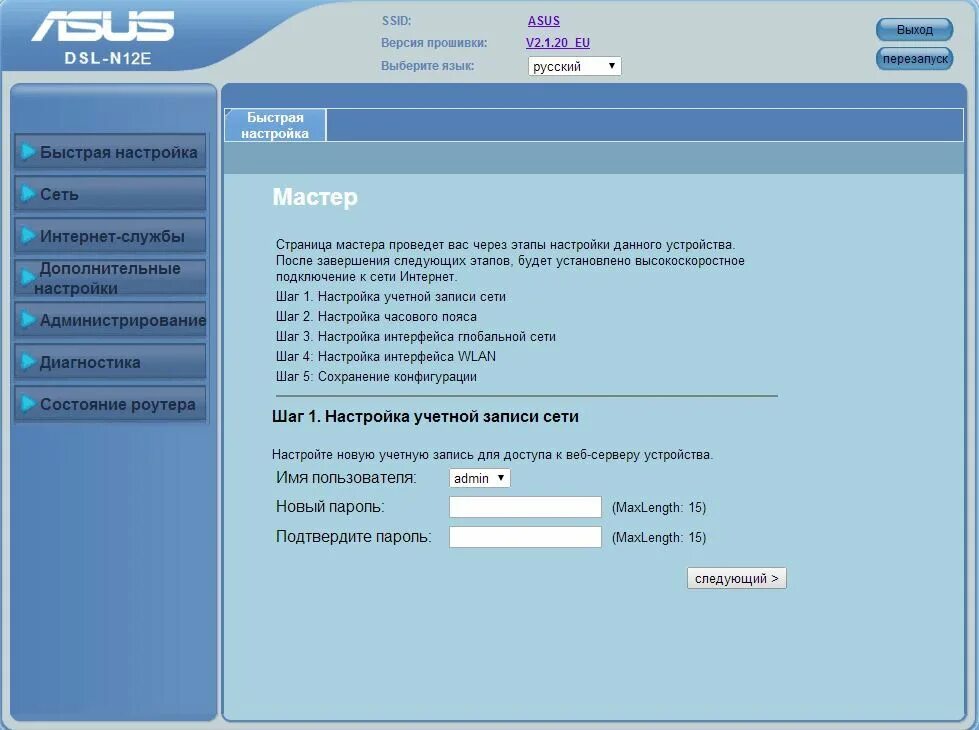Image resolution: width=979 pixels, height=730 pixels.
Task: Click the Новый пароль label
Action: click(330, 506)
